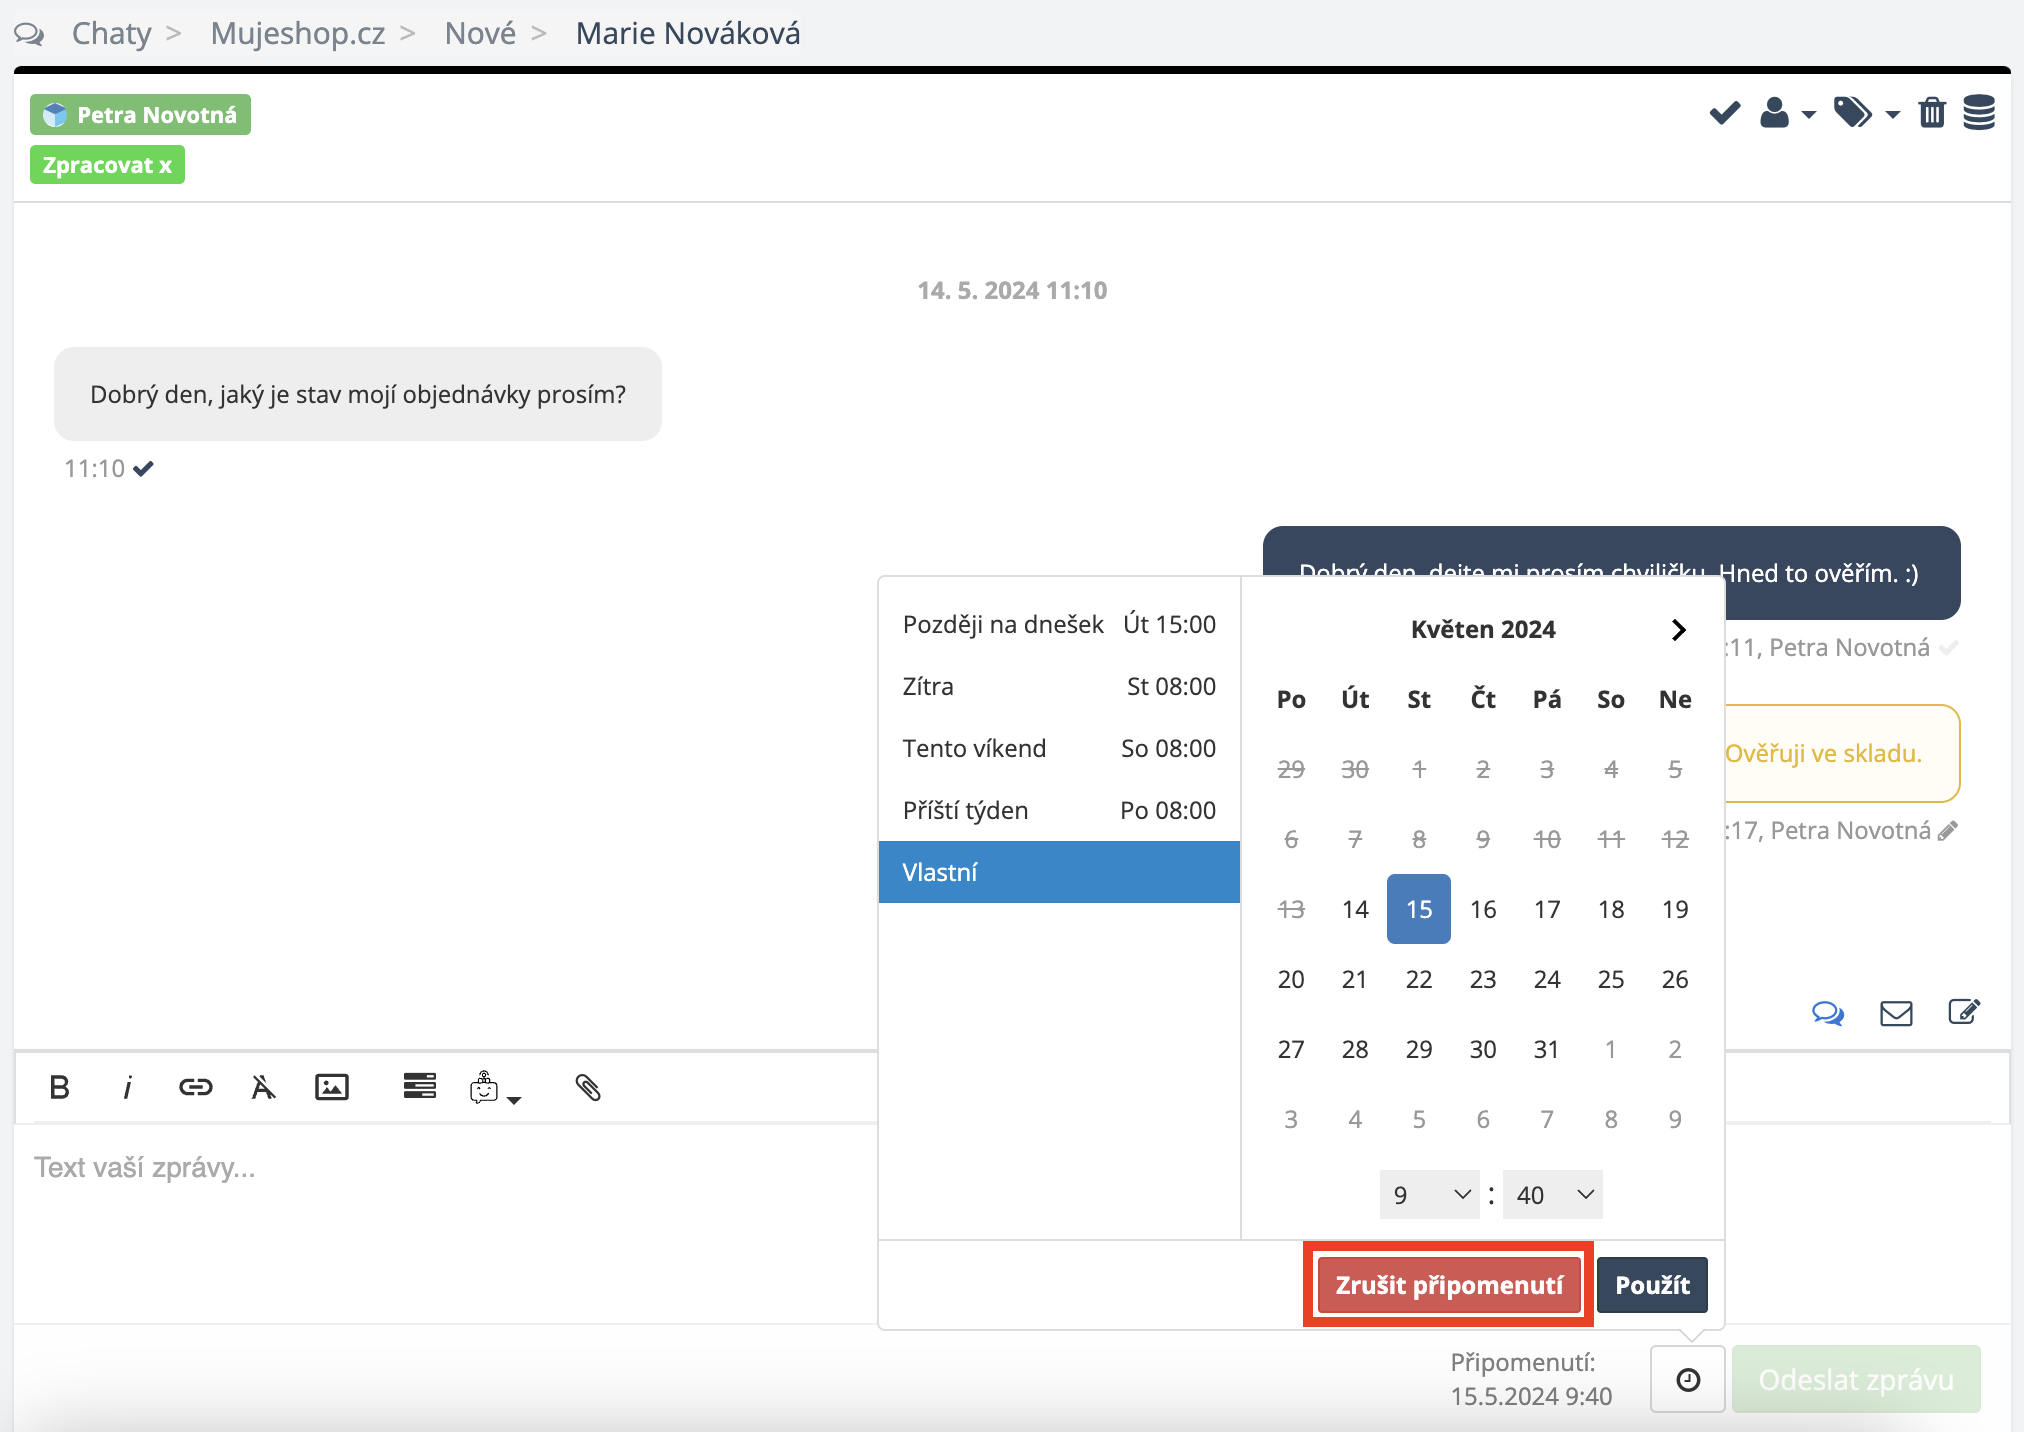
Task: Click the insert image icon
Action: [x=331, y=1087]
